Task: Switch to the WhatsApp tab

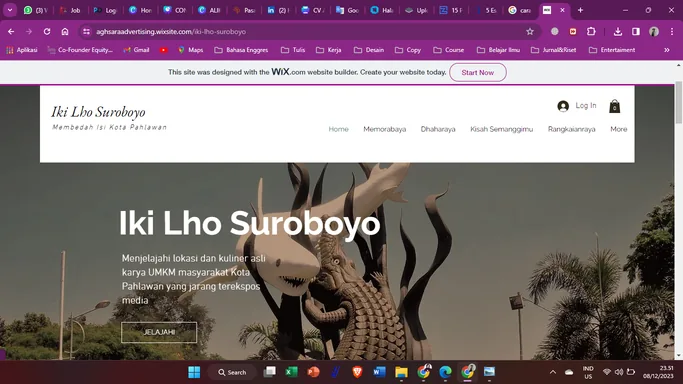Action: [x=36, y=10]
